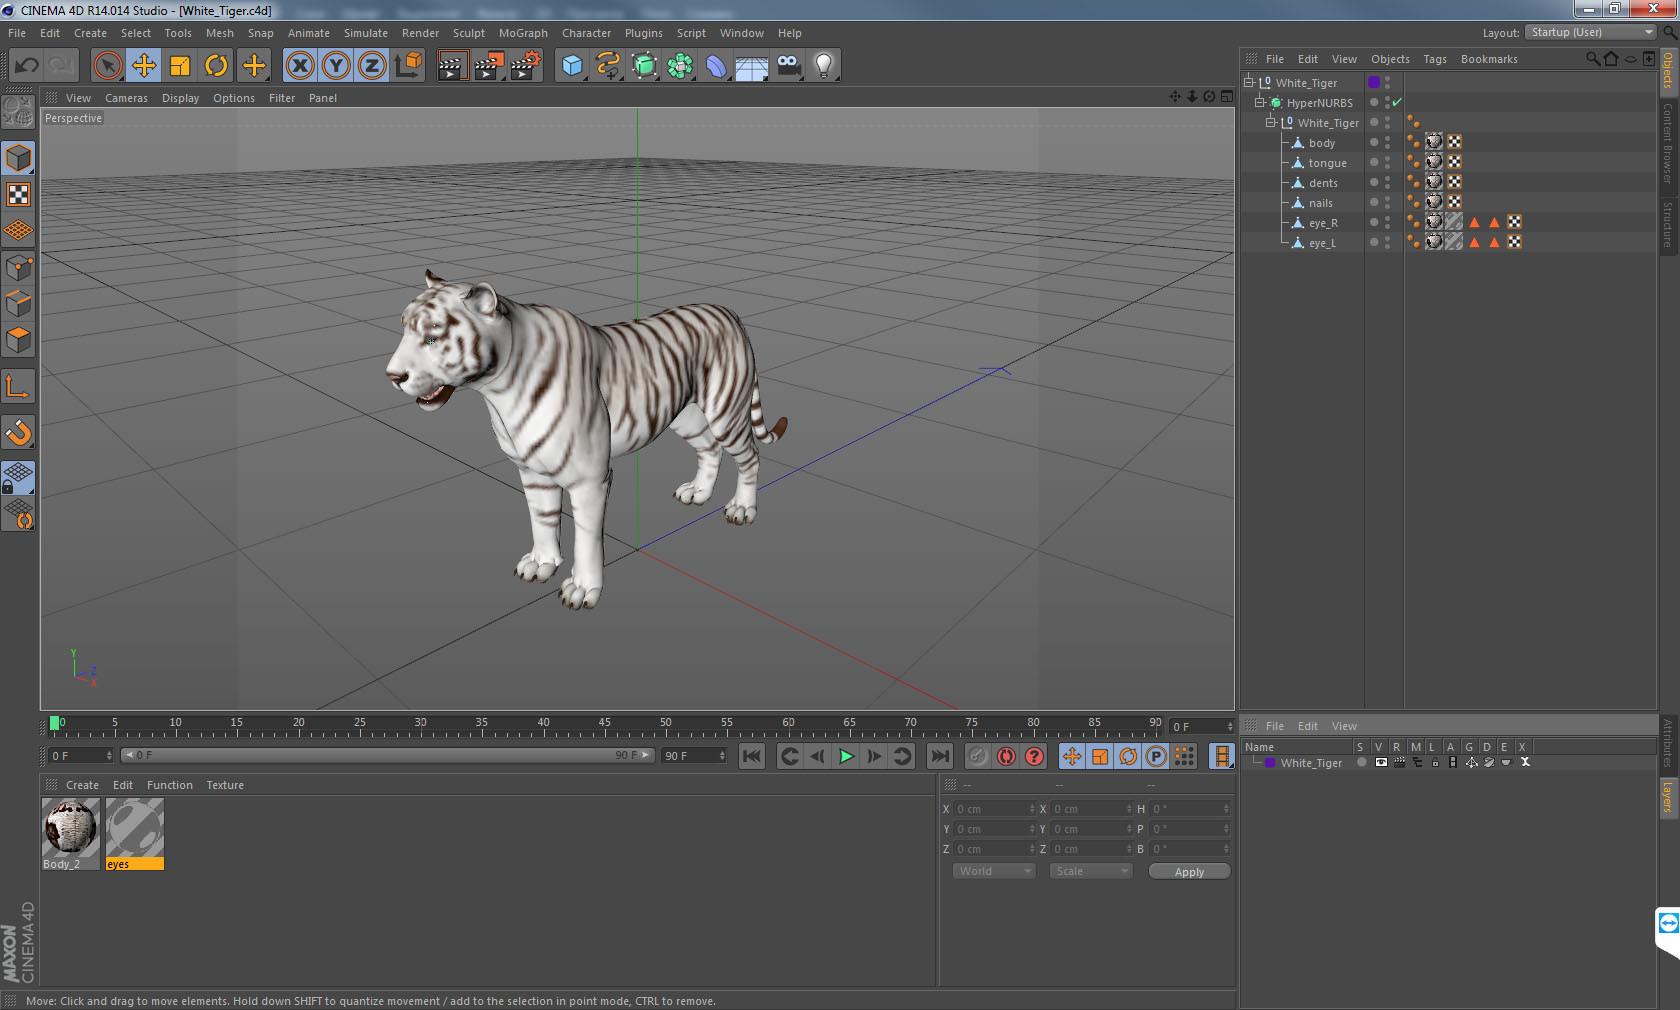Switch to Texture mode

tap(18, 194)
